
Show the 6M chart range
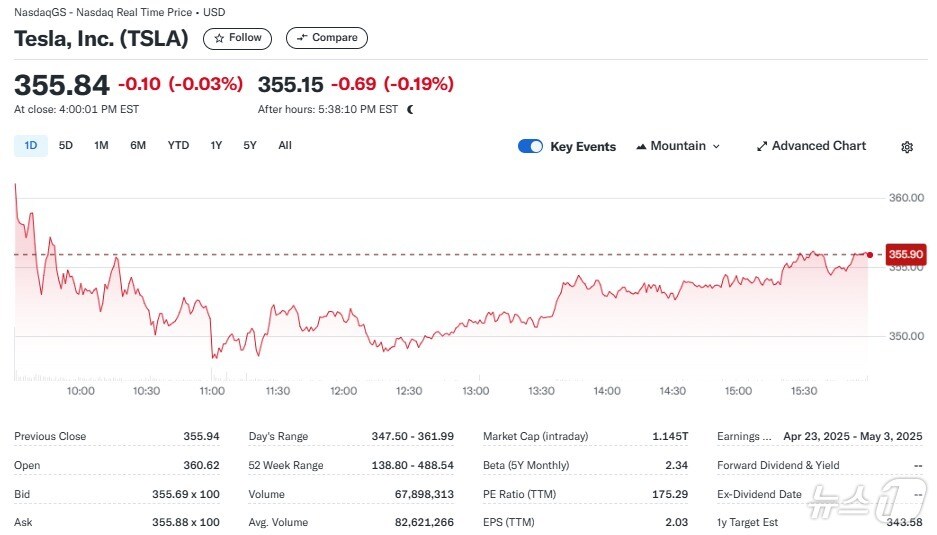(x=138, y=145)
